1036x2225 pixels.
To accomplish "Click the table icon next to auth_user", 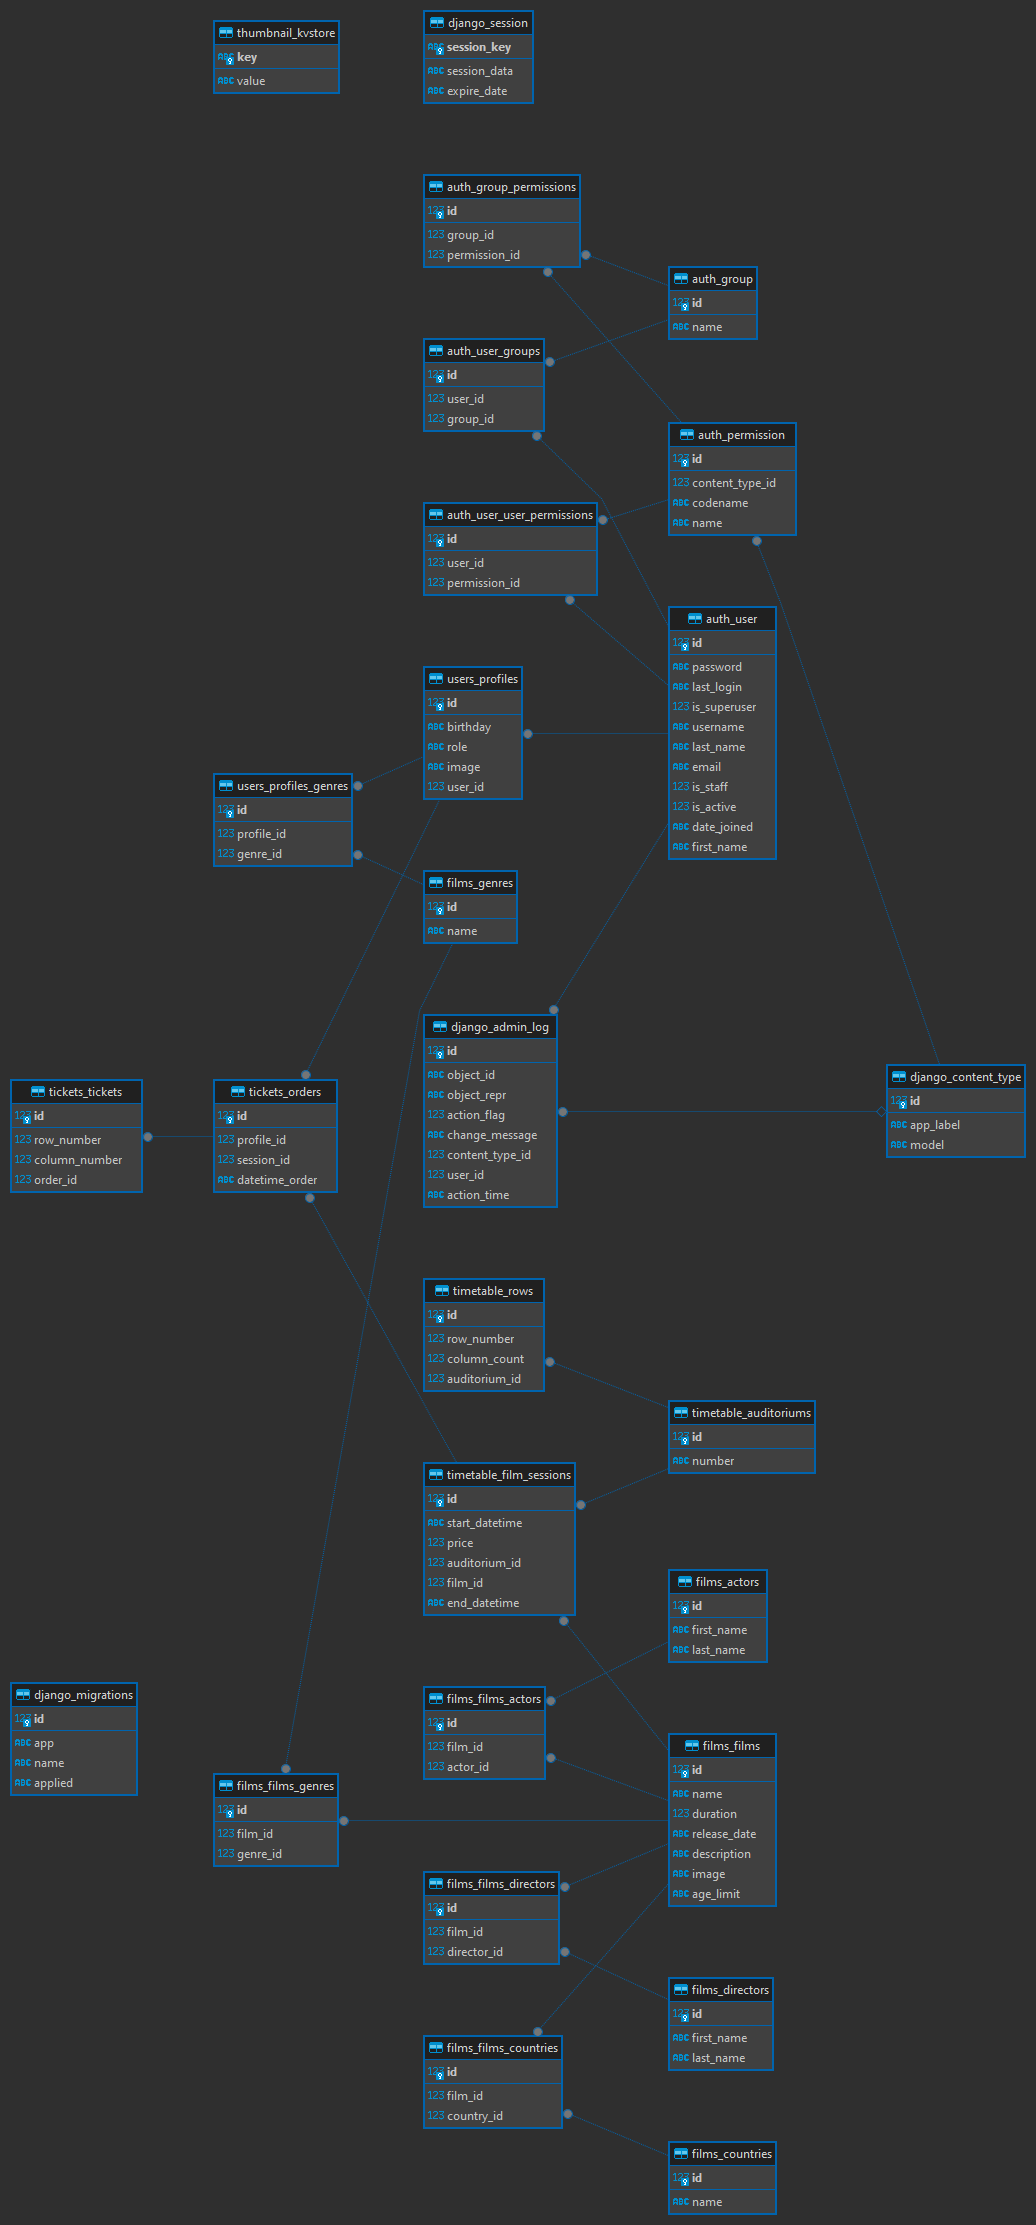I will (x=695, y=619).
